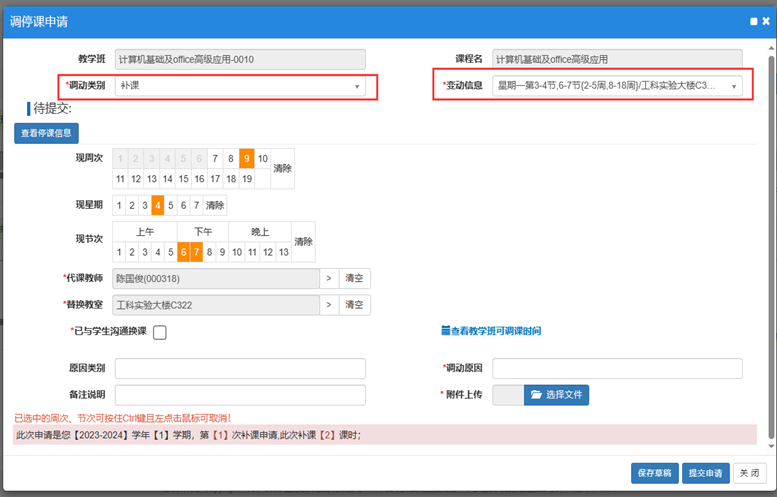Click the 原因类别 selection field
This screenshot has width=777, height=497.
240,369
